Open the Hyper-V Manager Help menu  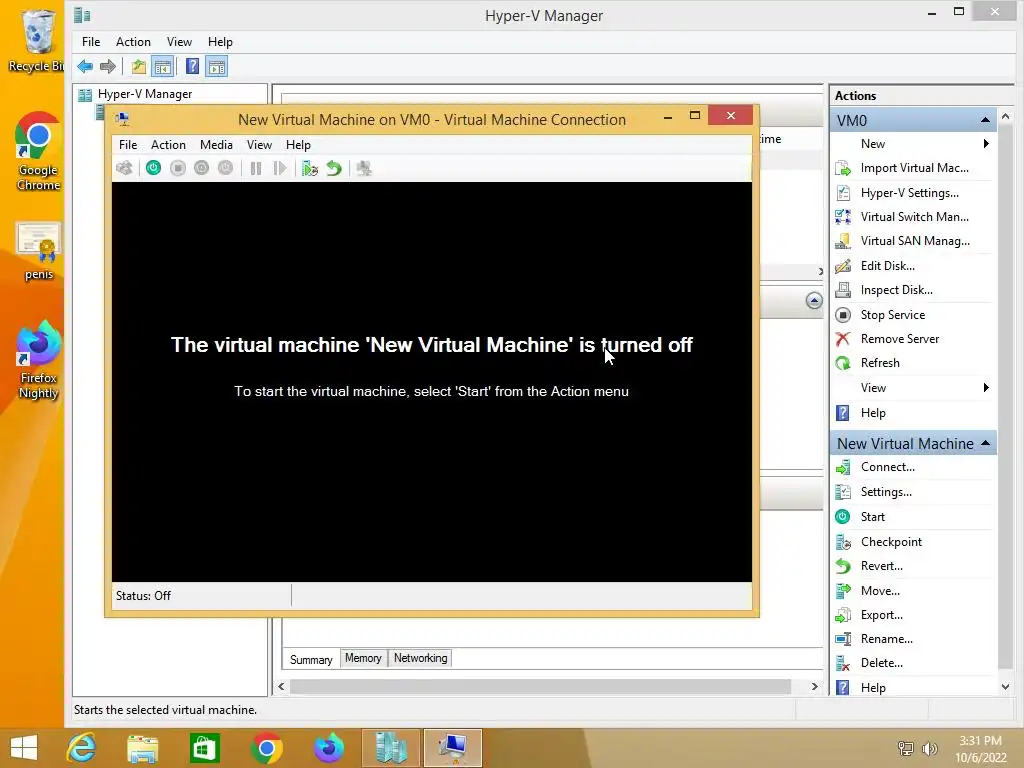click(x=220, y=42)
